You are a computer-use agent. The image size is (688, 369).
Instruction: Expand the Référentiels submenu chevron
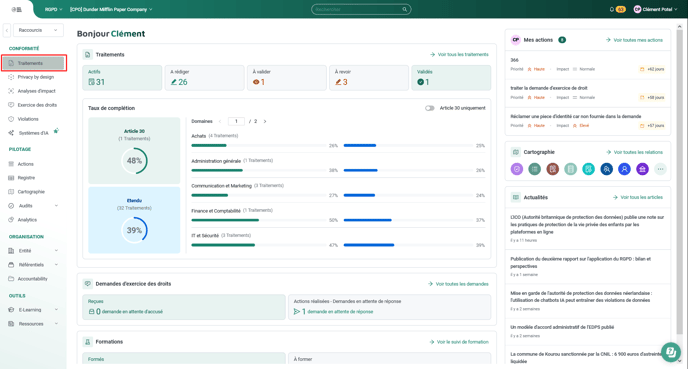(x=56, y=265)
